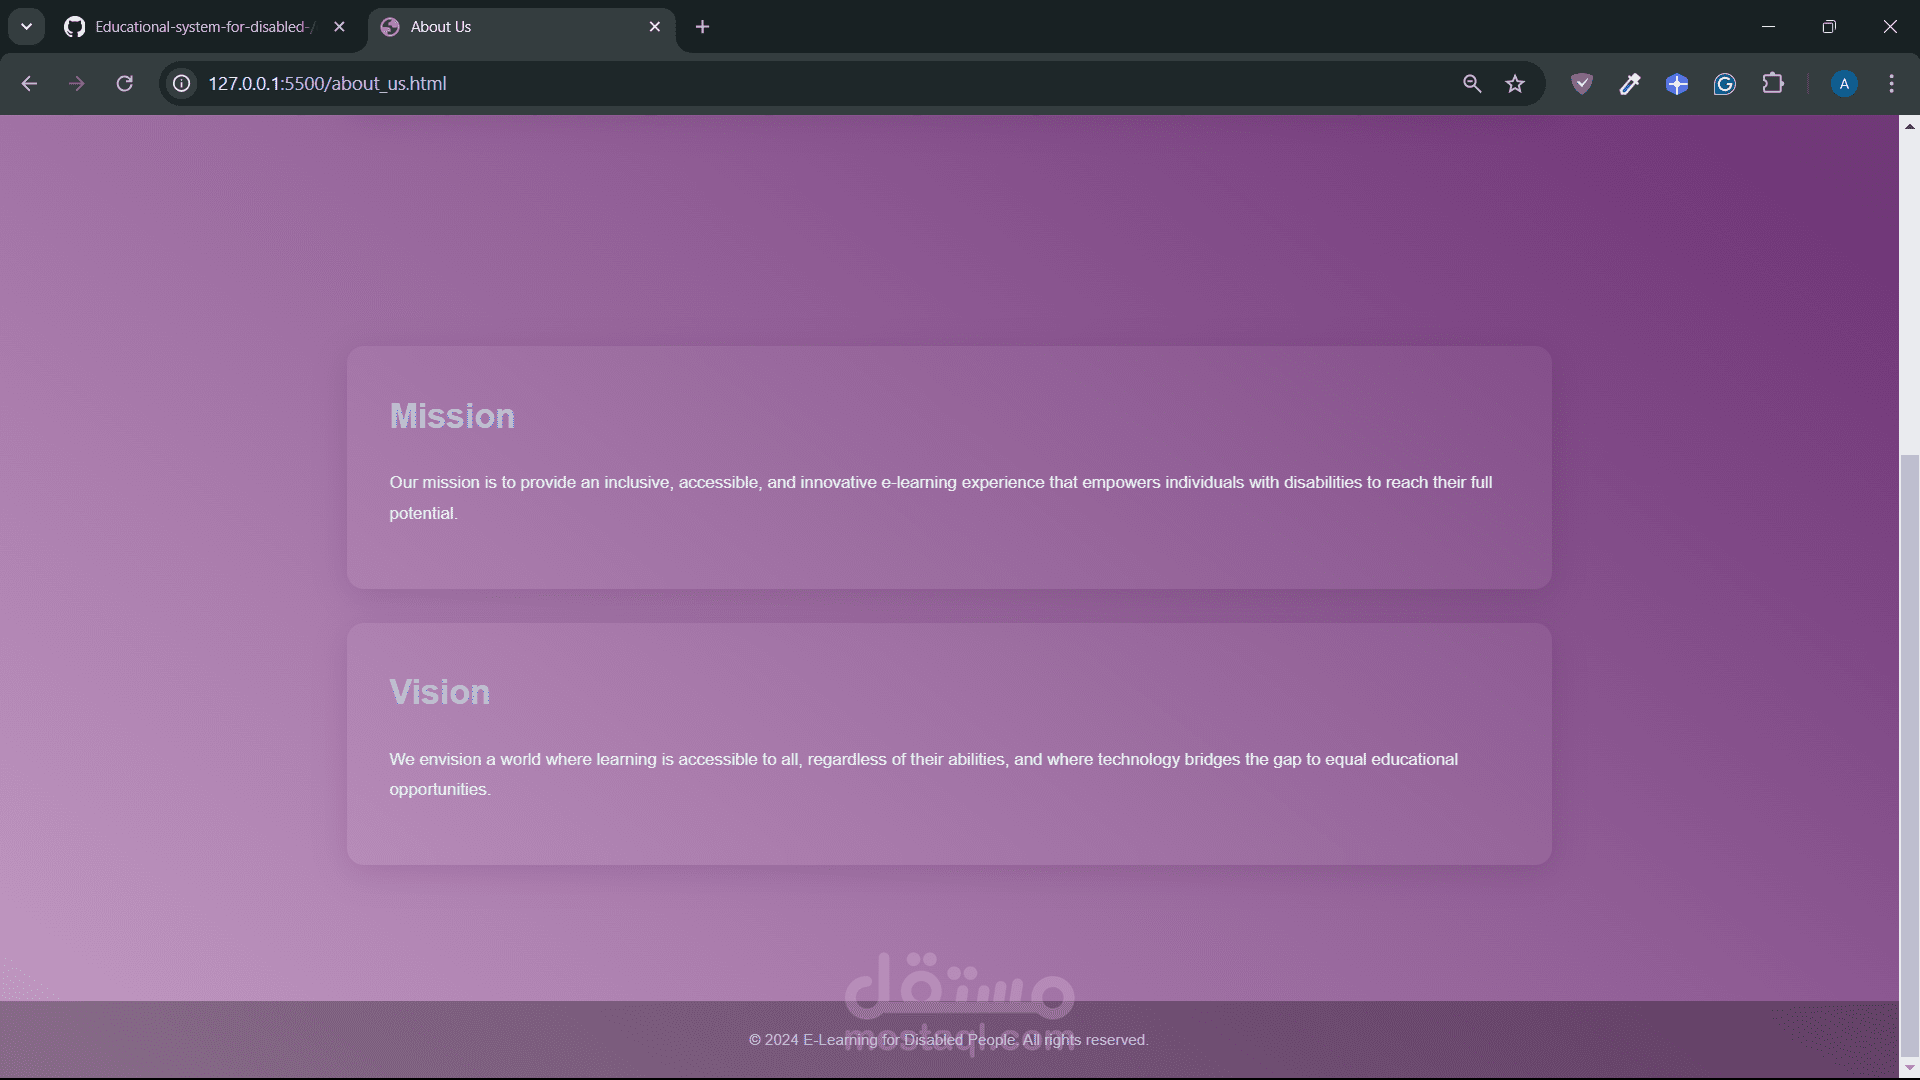The image size is (1920, 1080).
Task: Open the site information icon
Action: (x=182, y=84)
